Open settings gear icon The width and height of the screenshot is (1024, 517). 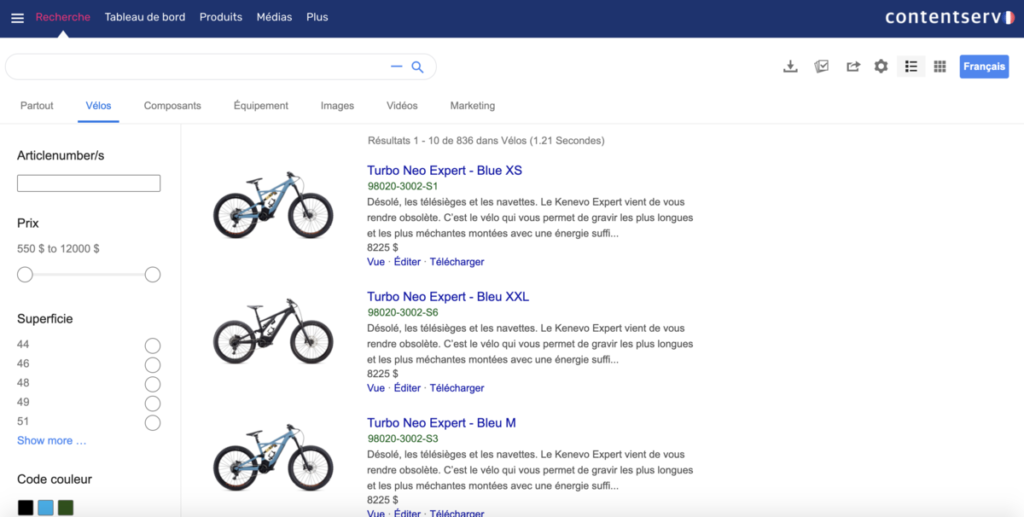(x=881, y=67)
